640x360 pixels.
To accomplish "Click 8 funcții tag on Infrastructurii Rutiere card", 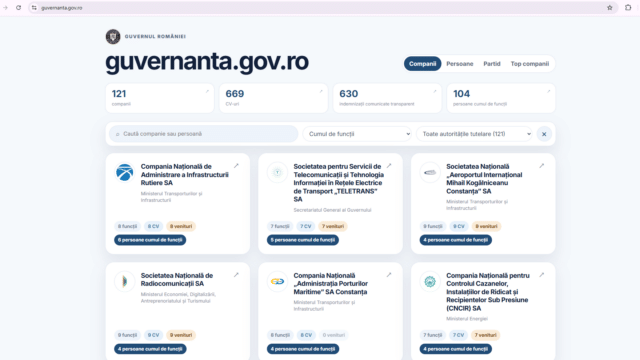I will click(x=127, y=226).
